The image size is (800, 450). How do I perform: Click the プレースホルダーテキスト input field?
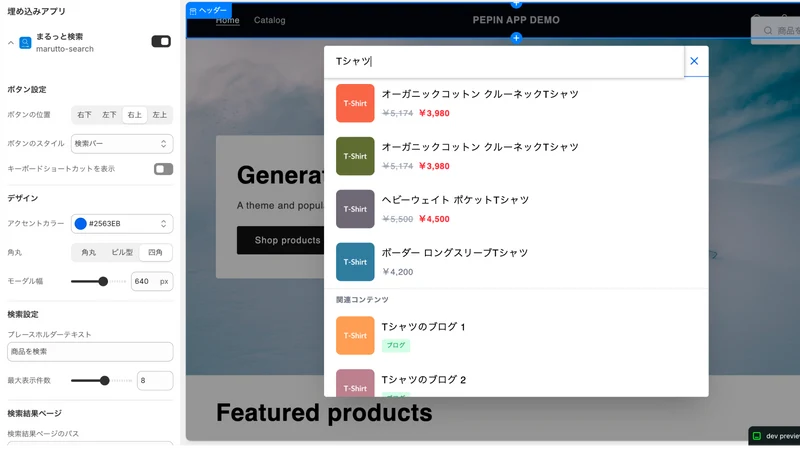pyautogui.click(x=90, y=352)
